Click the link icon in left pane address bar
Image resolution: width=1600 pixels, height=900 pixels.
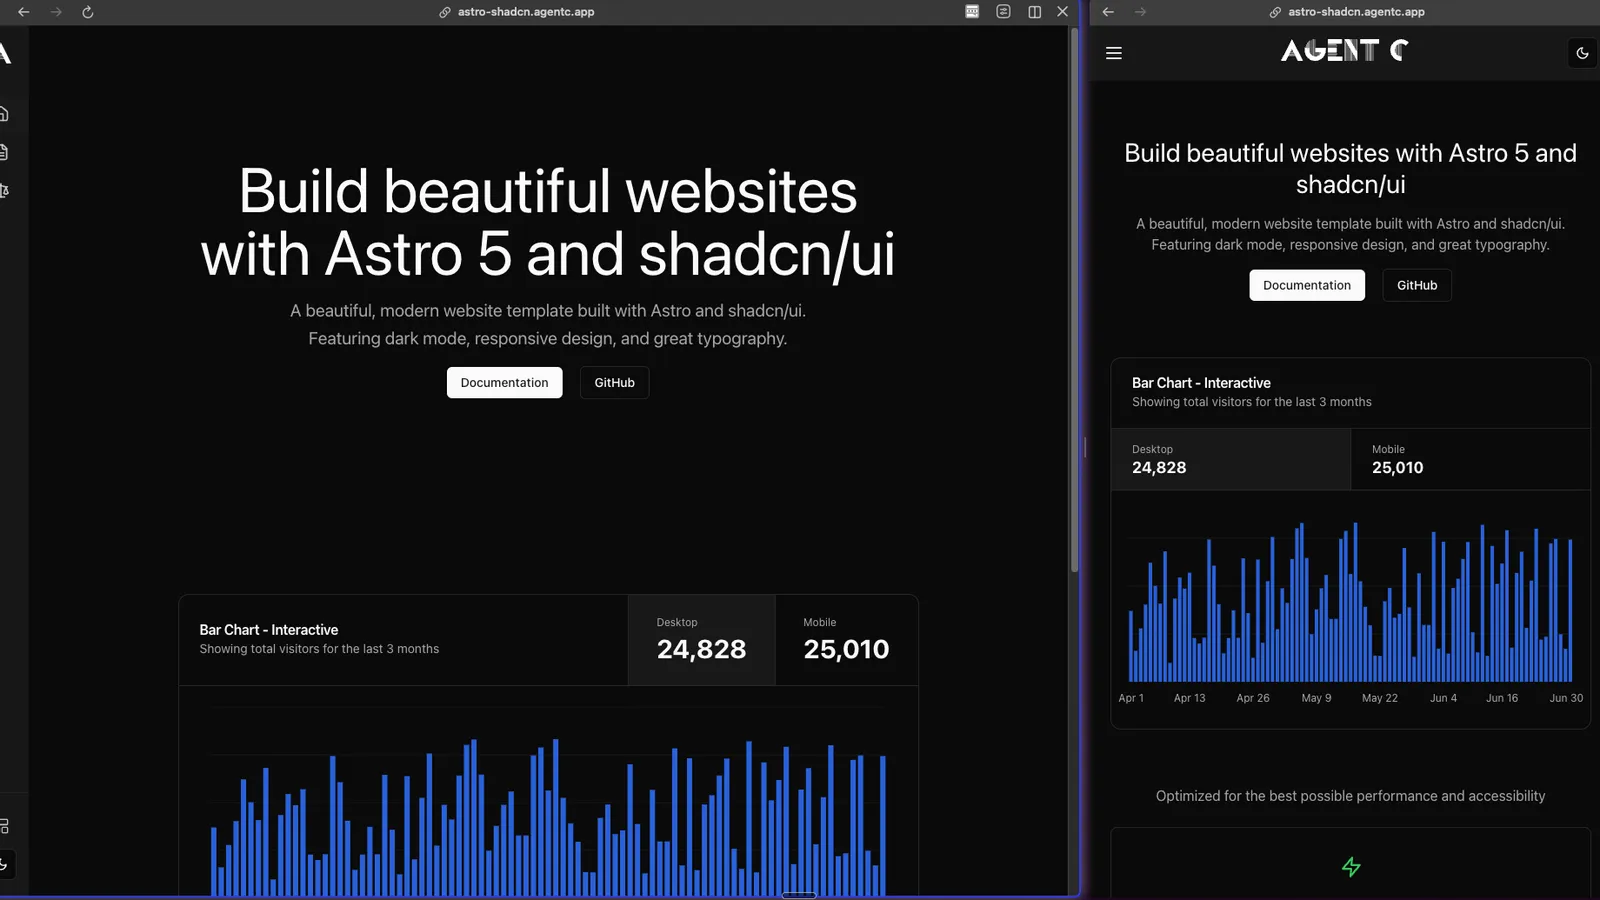coord(445,12)
